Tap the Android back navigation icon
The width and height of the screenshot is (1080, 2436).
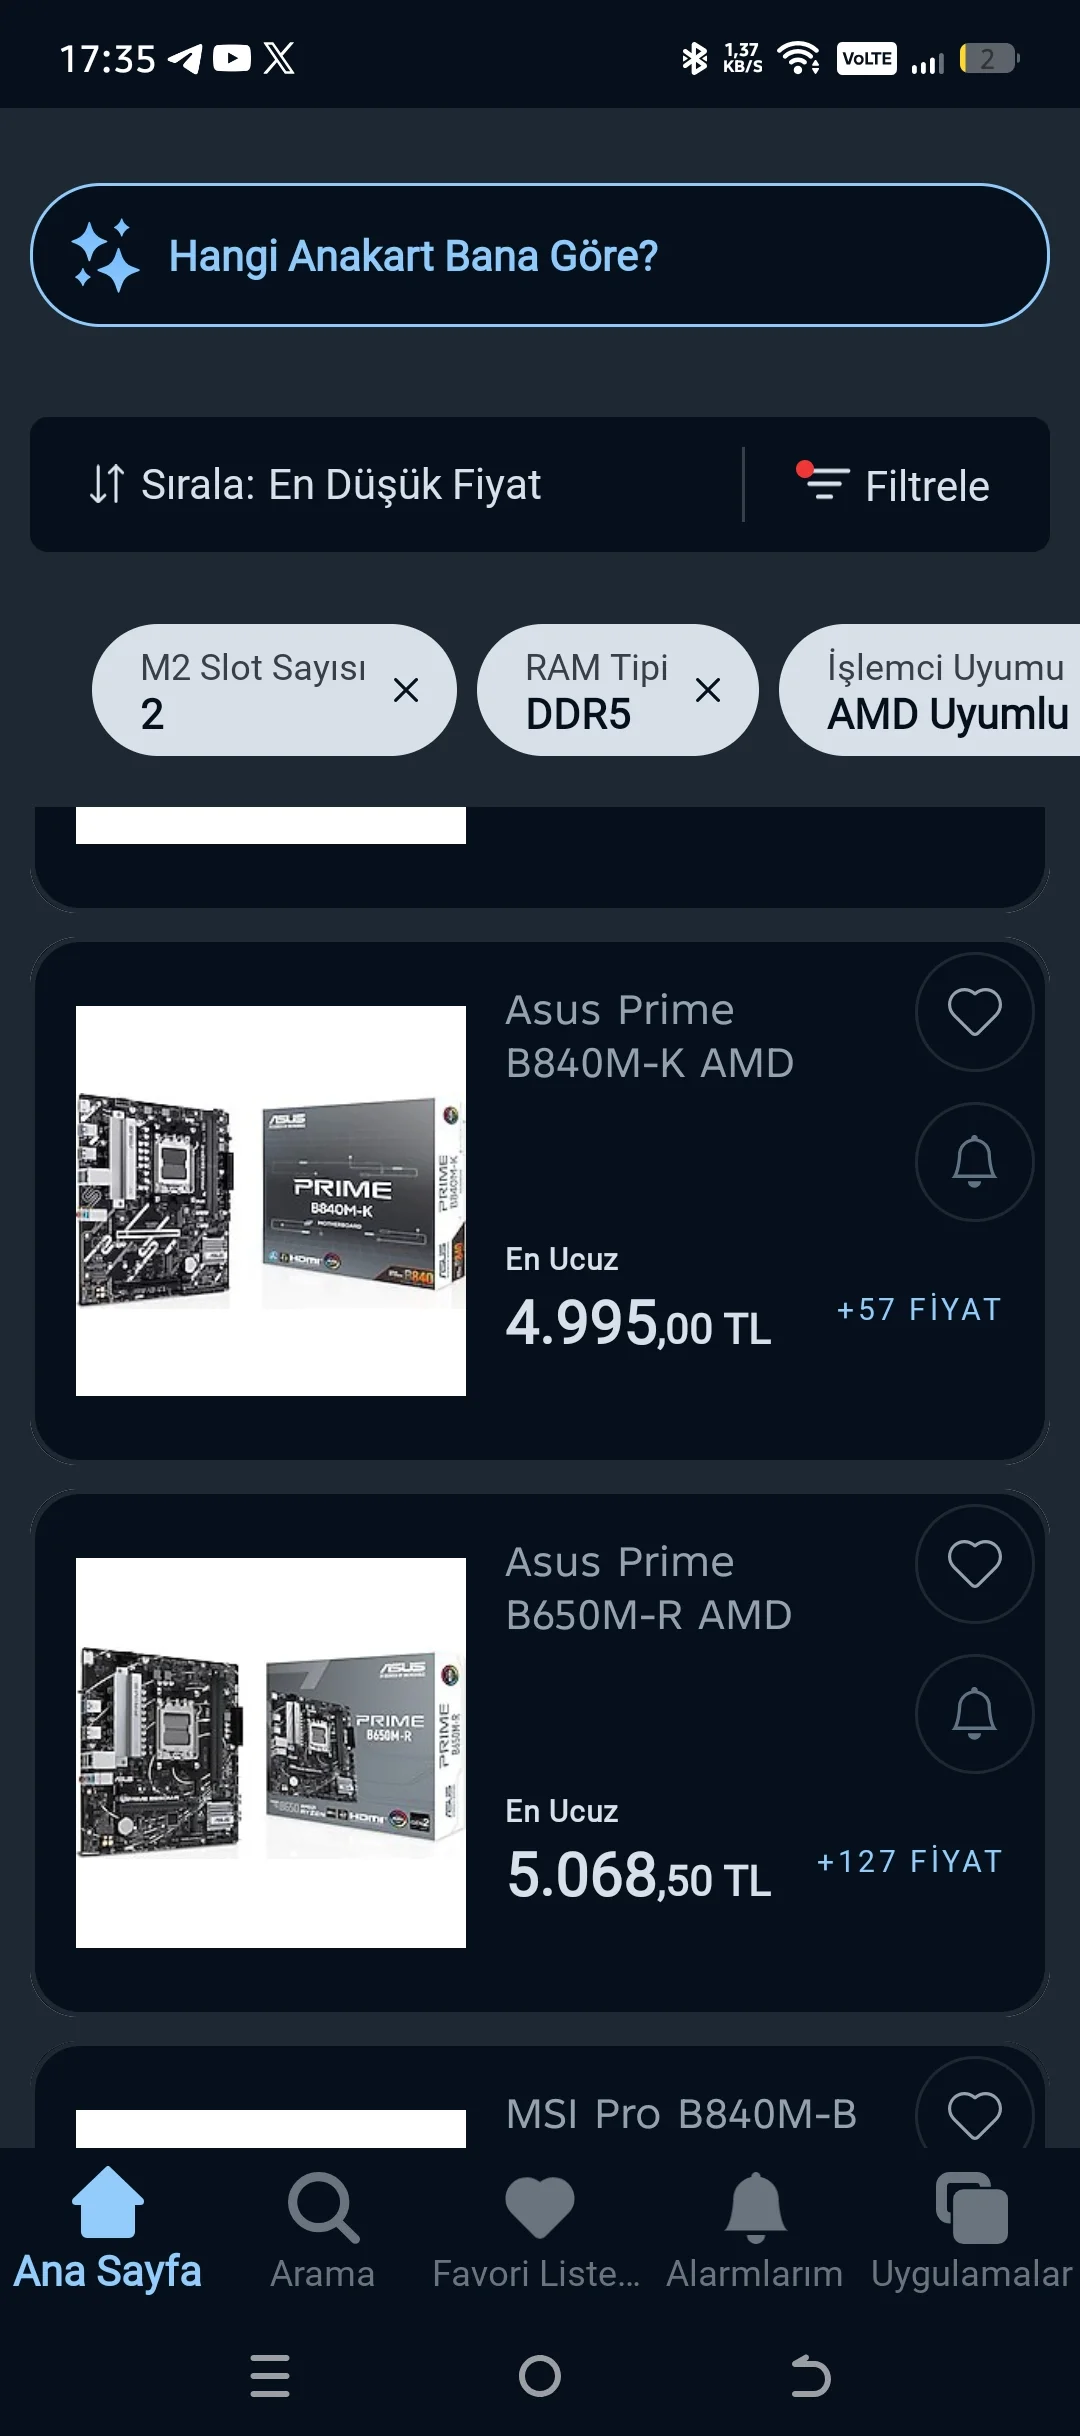point(810,2376)
